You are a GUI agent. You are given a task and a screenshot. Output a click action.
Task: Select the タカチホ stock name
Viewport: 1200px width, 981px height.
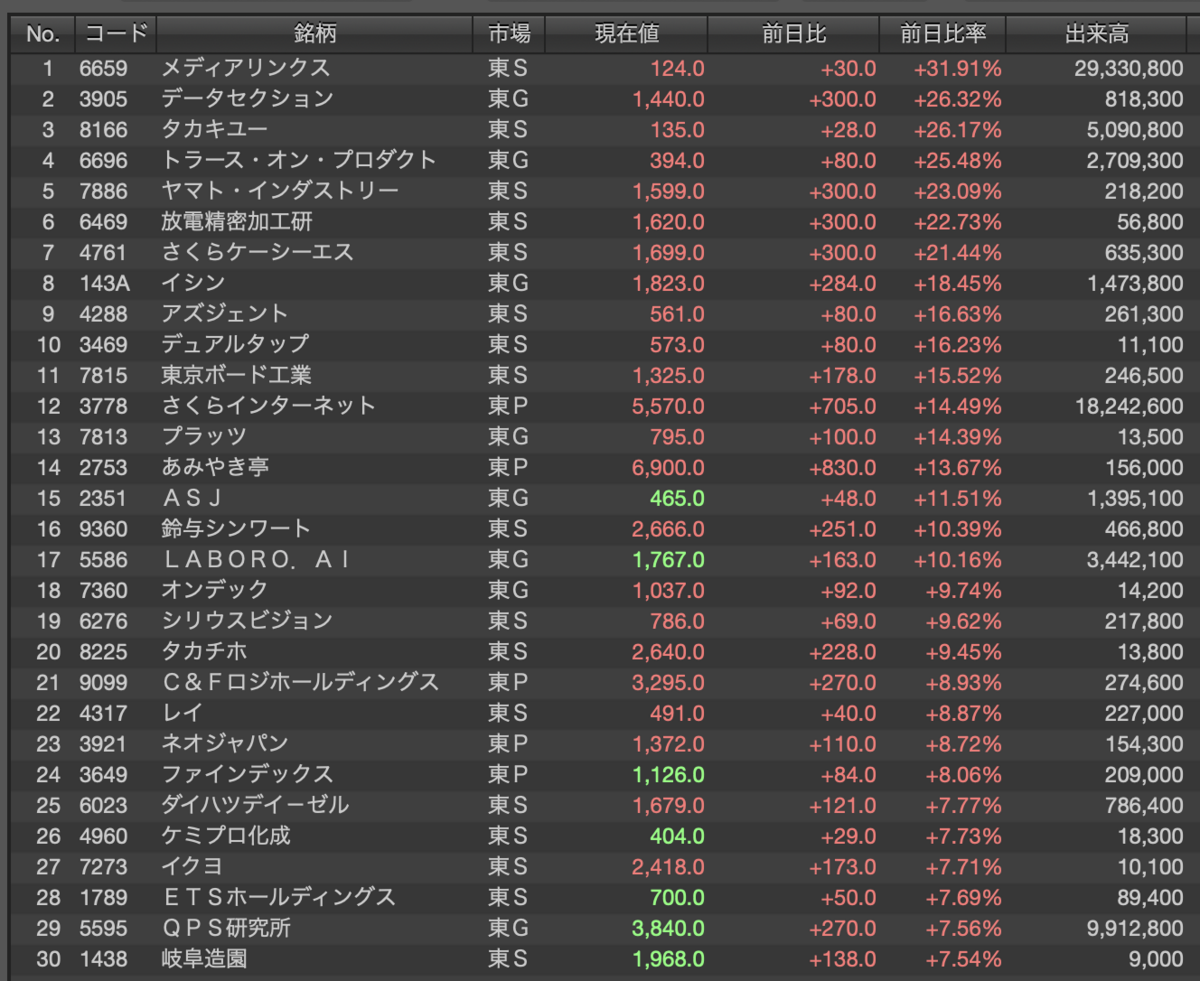tap(203, 651)
